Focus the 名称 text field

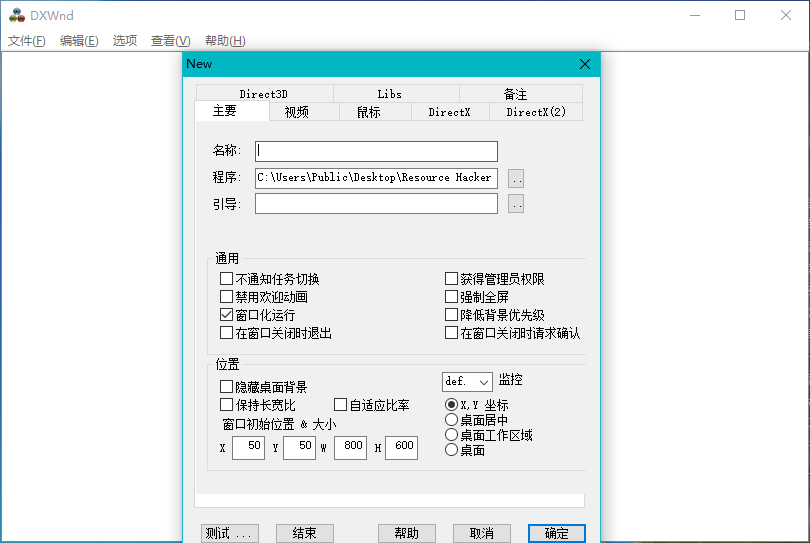pyautogui.click(x=377, y=151)
